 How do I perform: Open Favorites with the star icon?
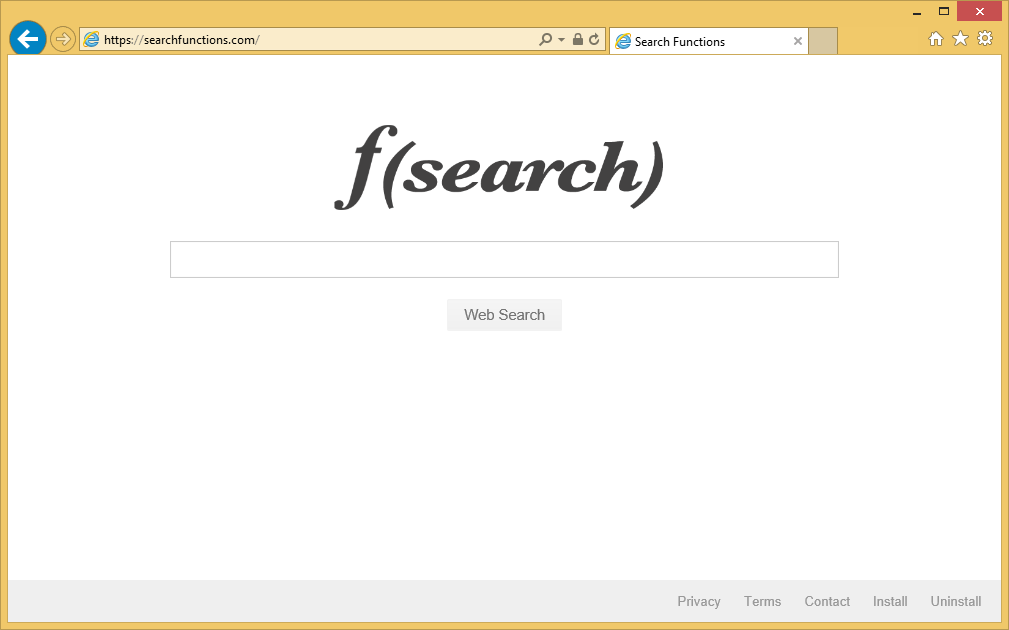point(960,39)
